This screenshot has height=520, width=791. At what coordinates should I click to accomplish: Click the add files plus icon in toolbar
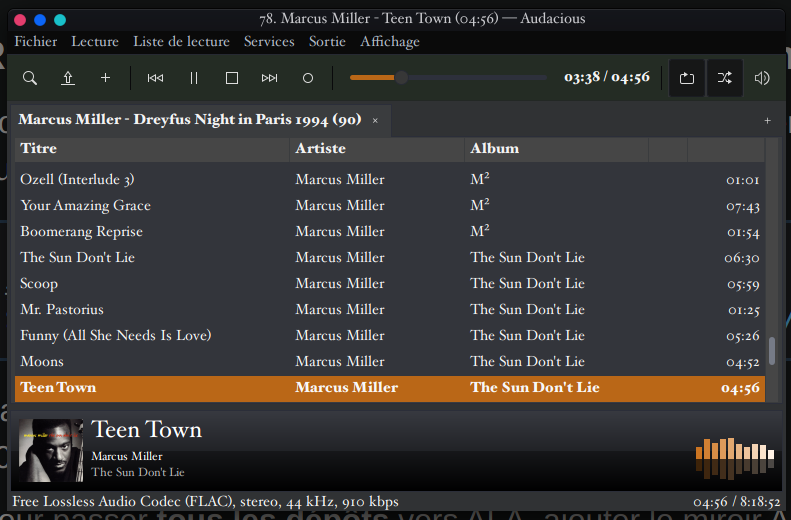coord(105,78)
